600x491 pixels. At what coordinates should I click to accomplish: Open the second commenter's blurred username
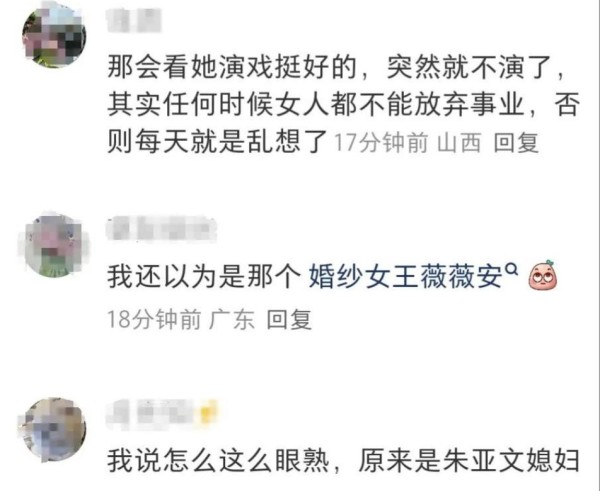[x=162, y=229]
